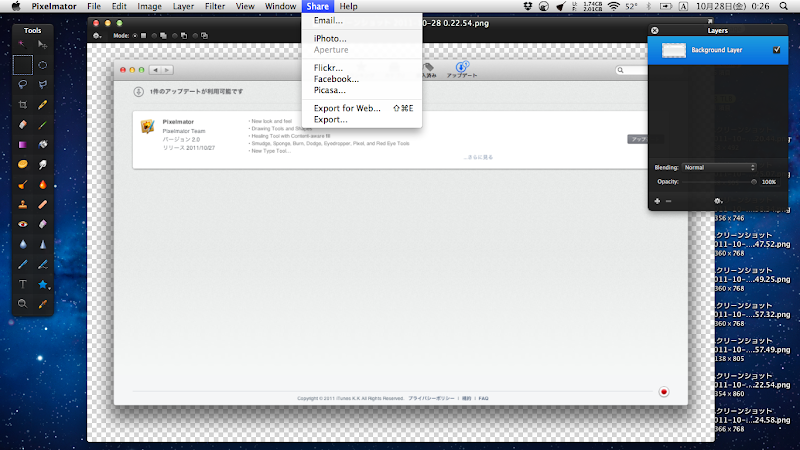Add a new layer with plus button
The height and width of the screenshot is (450, 800).
click(657, 201)
